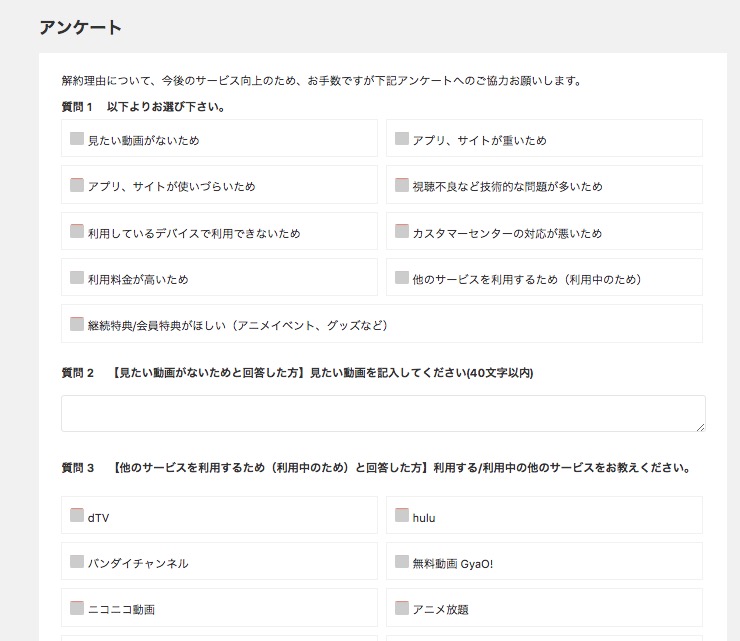The width and height of the screenshot is (740, 641).
Task: Select the アニメ放題 checkbox
Action: [x=402, y=607]
